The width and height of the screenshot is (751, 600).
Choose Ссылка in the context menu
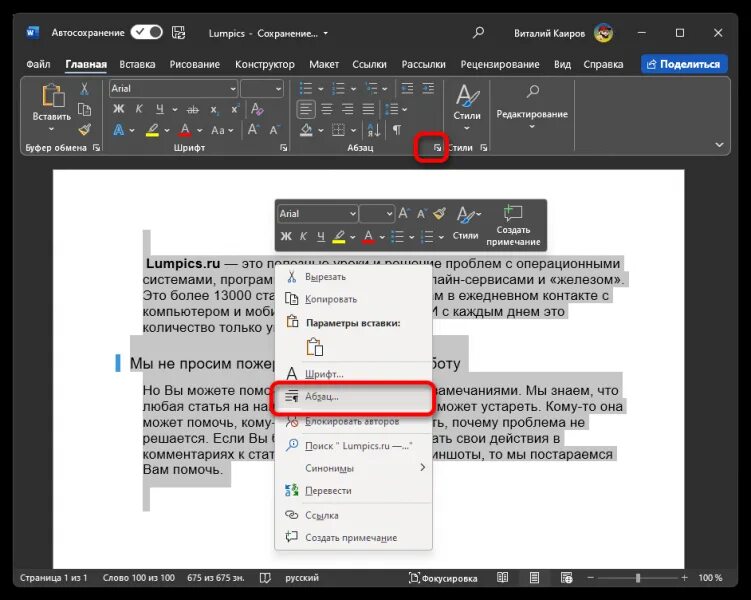[353, 515]
